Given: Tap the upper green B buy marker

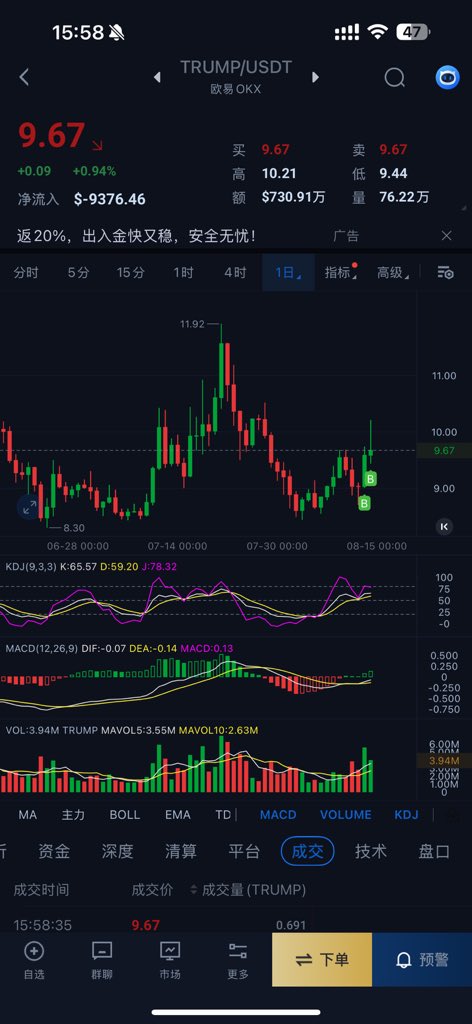Looking at the screenshot, I should 371,479.
